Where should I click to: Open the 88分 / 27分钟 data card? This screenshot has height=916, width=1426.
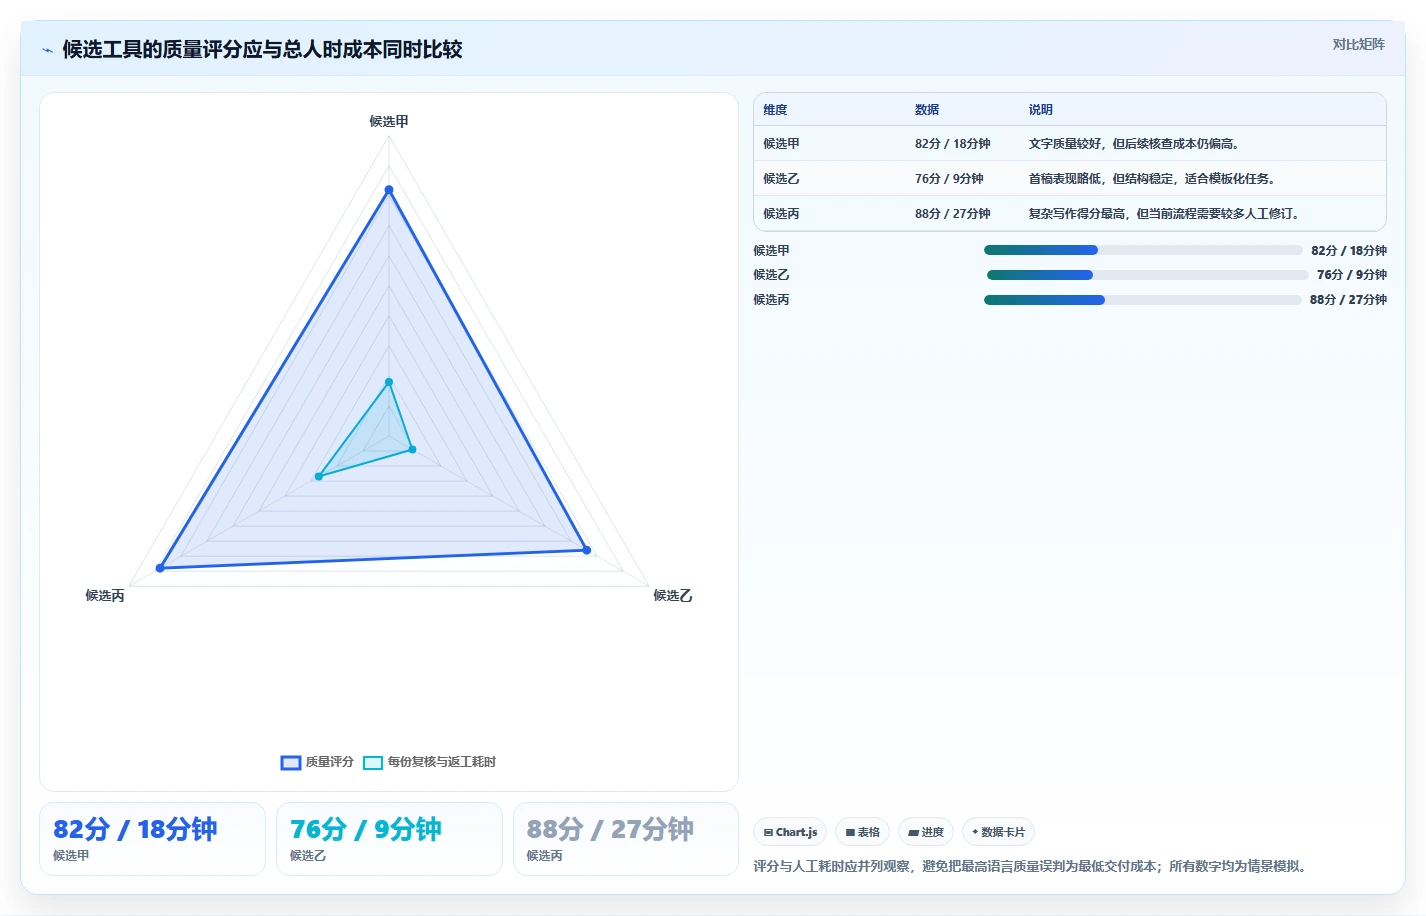point(626,839)
